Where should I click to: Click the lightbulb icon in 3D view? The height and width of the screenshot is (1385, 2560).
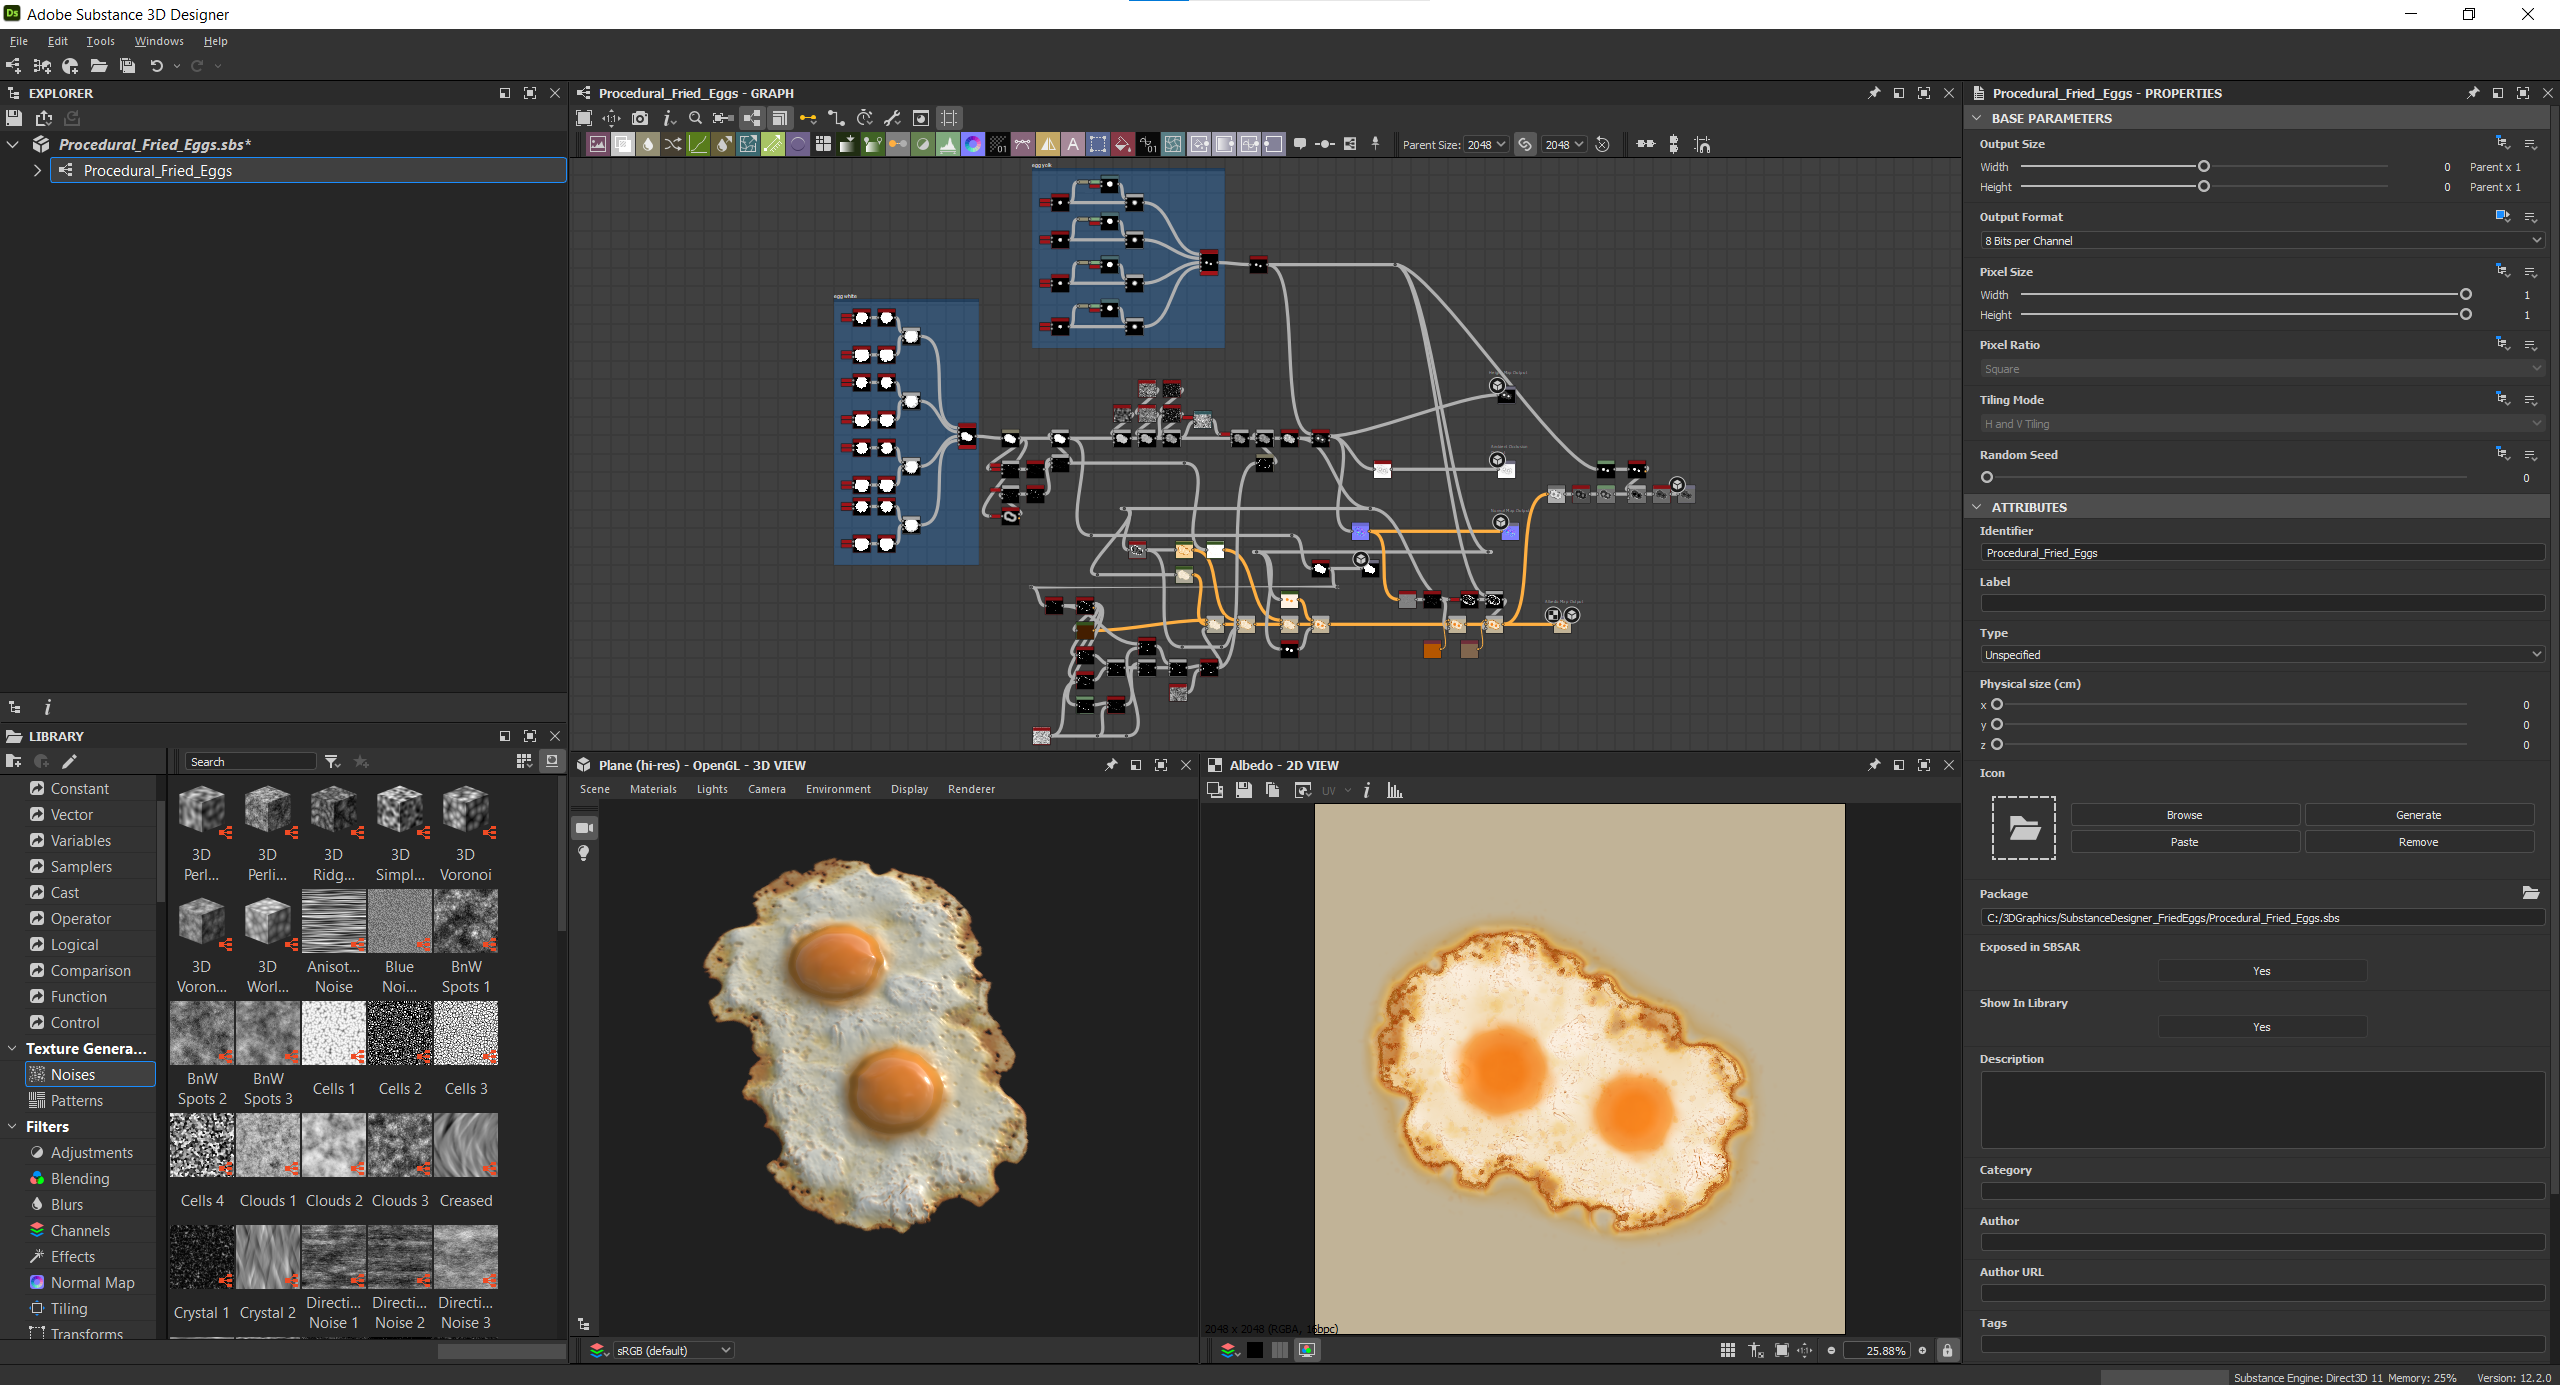pyautogui.click(x=584, y=853)
